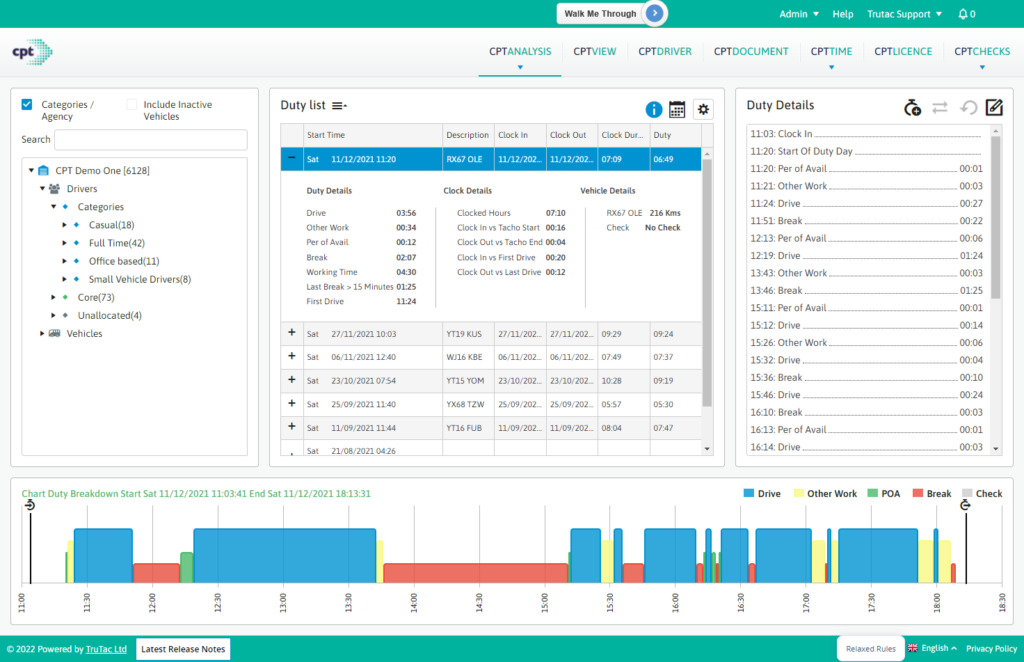
Task: Click the notification bell icon
Action: point(962,14)
